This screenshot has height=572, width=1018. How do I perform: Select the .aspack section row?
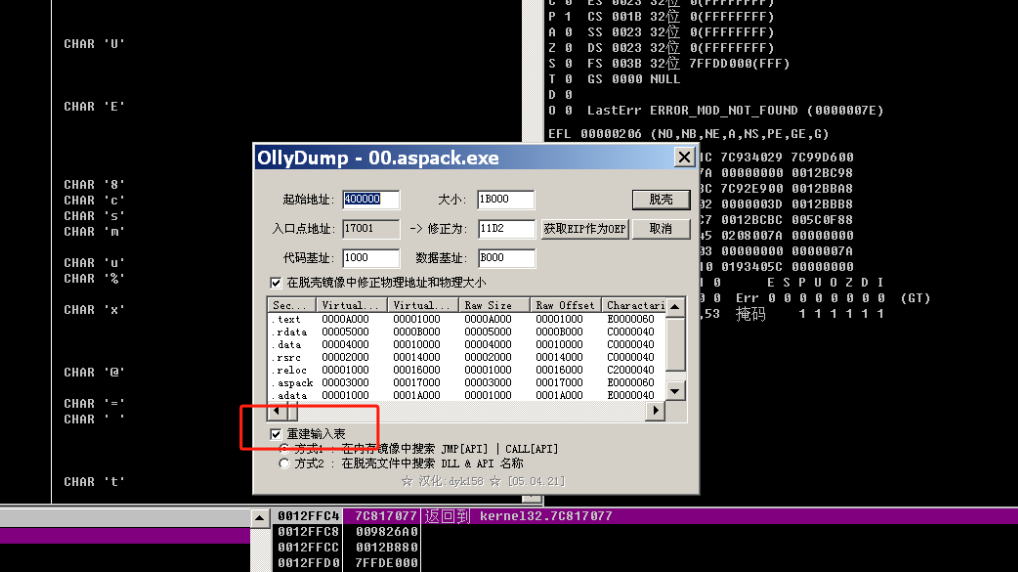[x=467, y=382]
